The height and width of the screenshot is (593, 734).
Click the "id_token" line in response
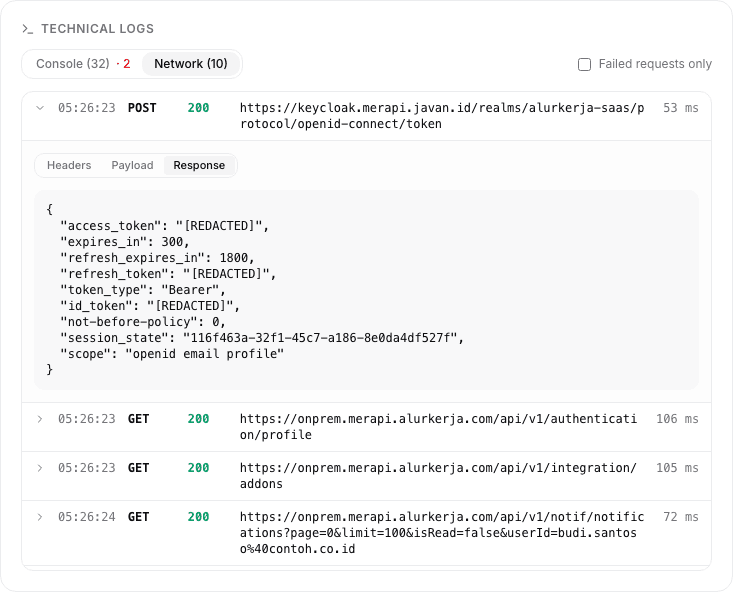150,306
